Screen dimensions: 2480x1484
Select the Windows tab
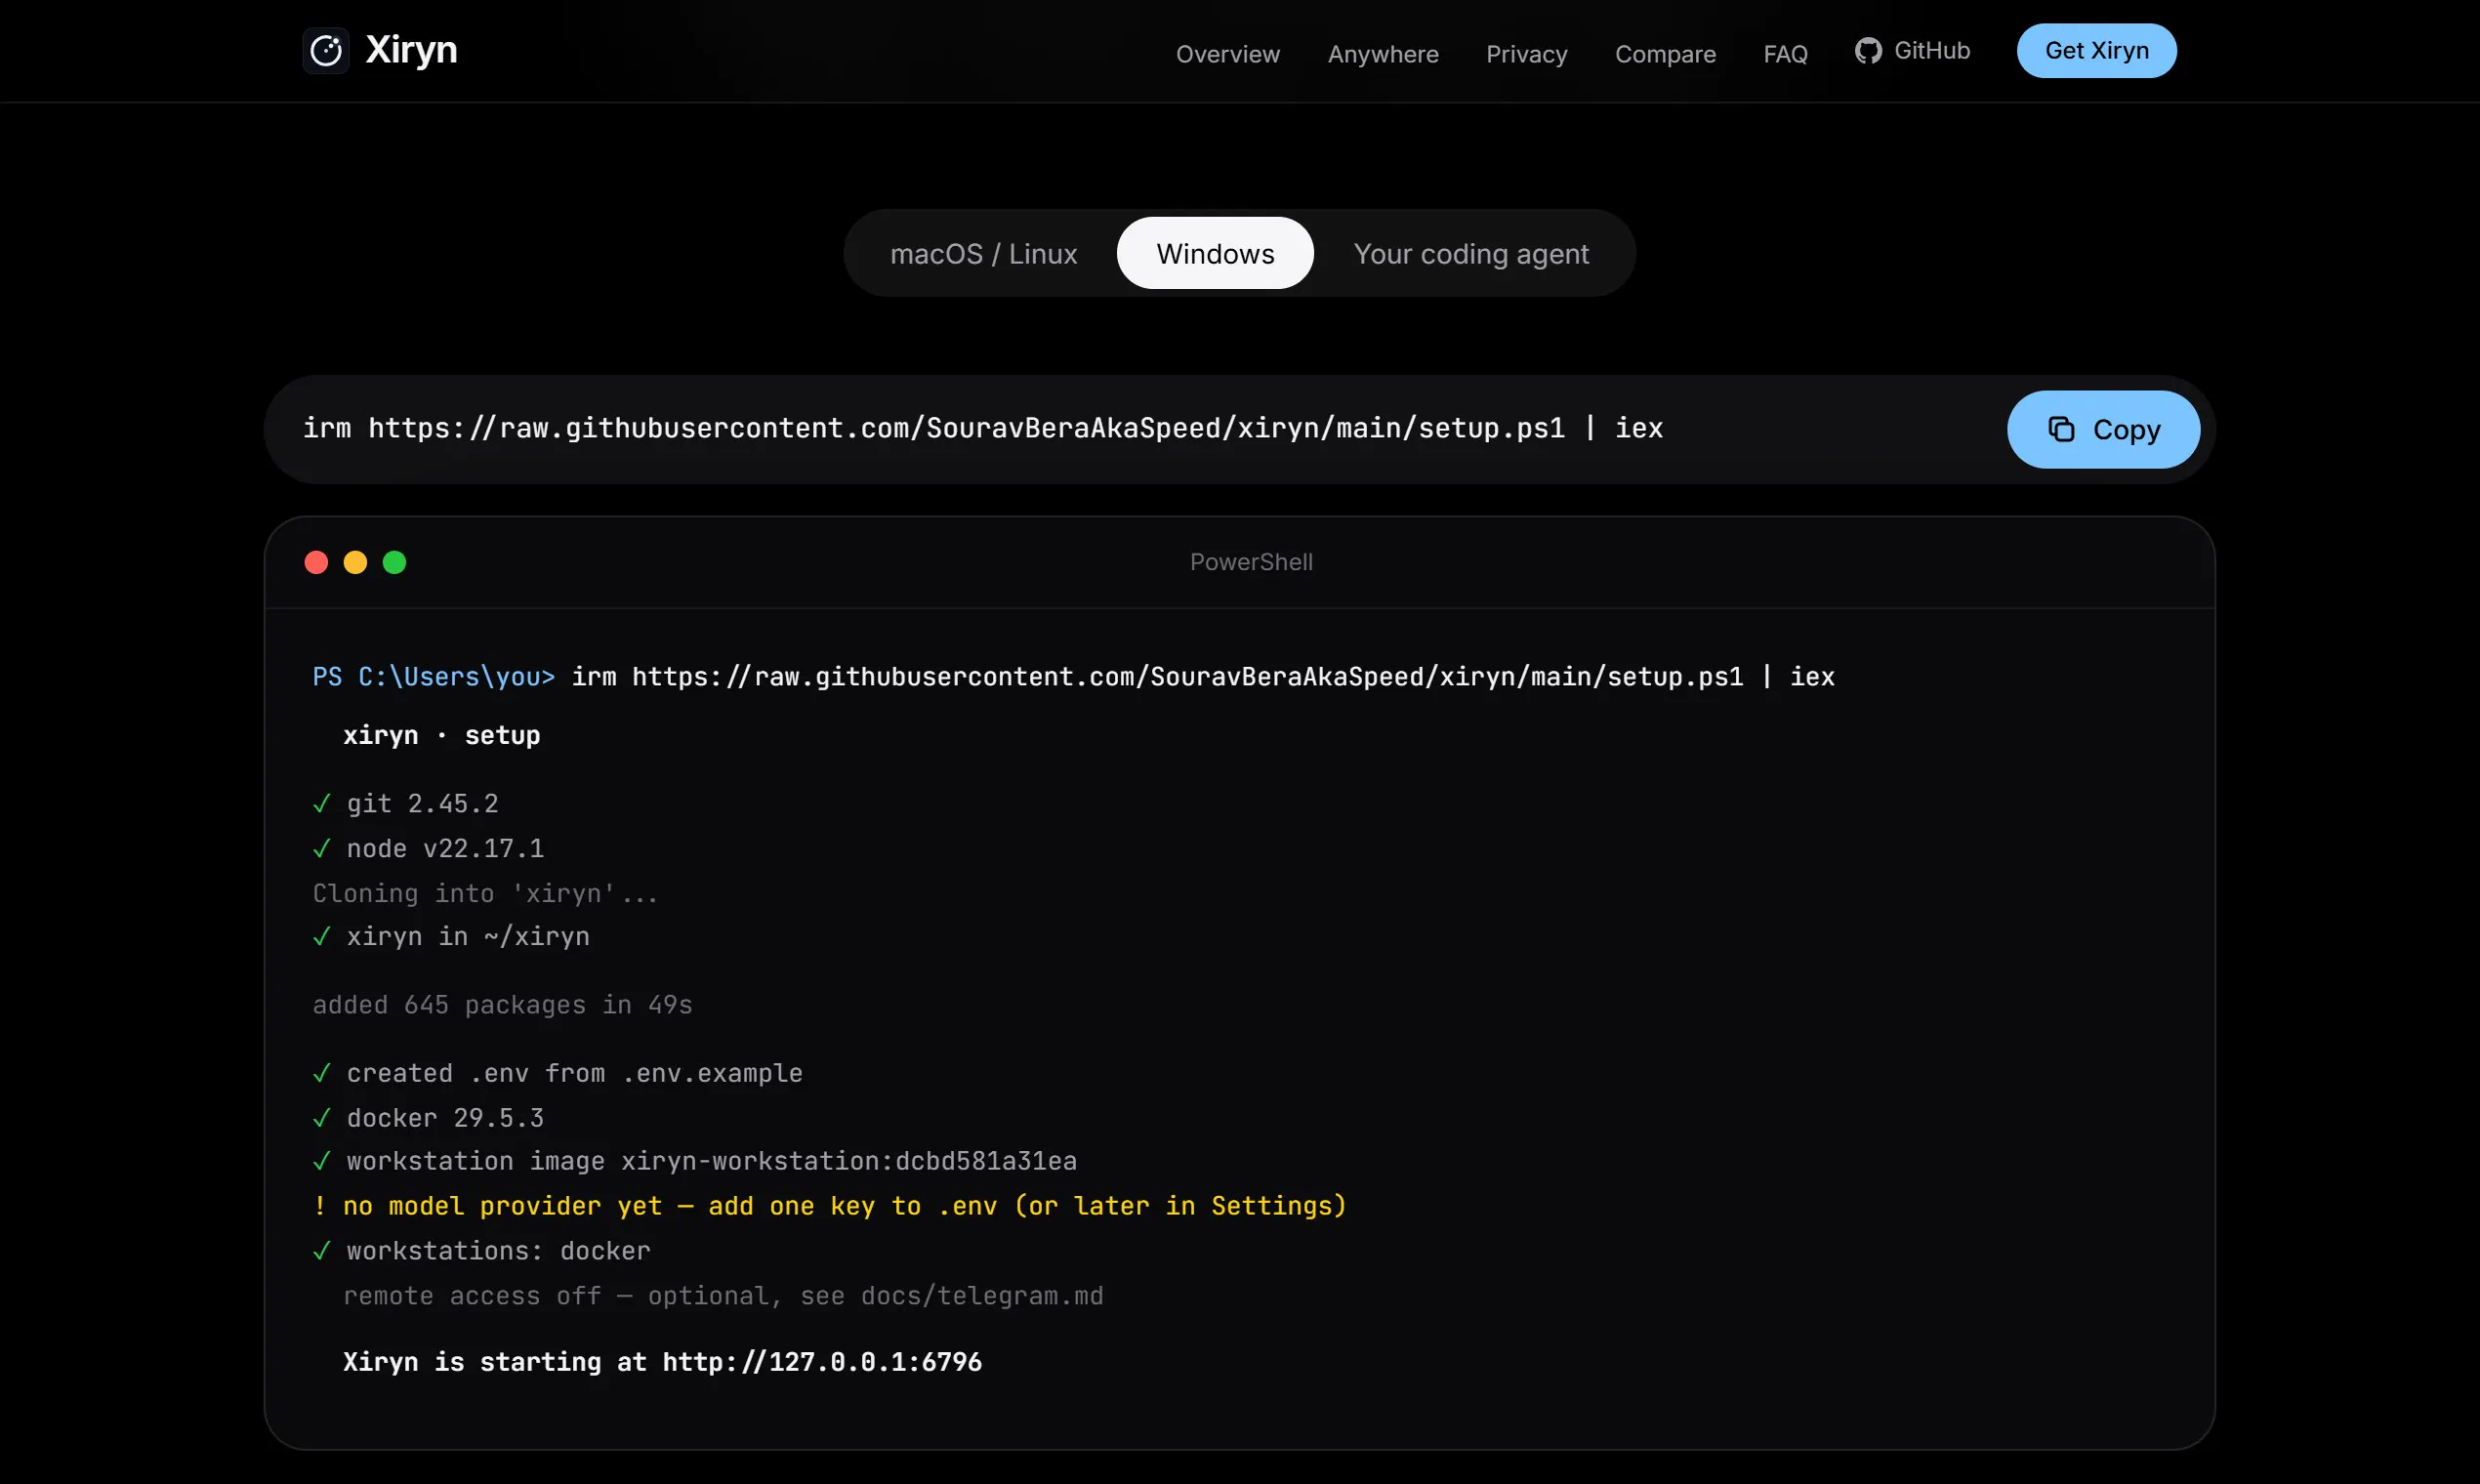coord(1215,254)
